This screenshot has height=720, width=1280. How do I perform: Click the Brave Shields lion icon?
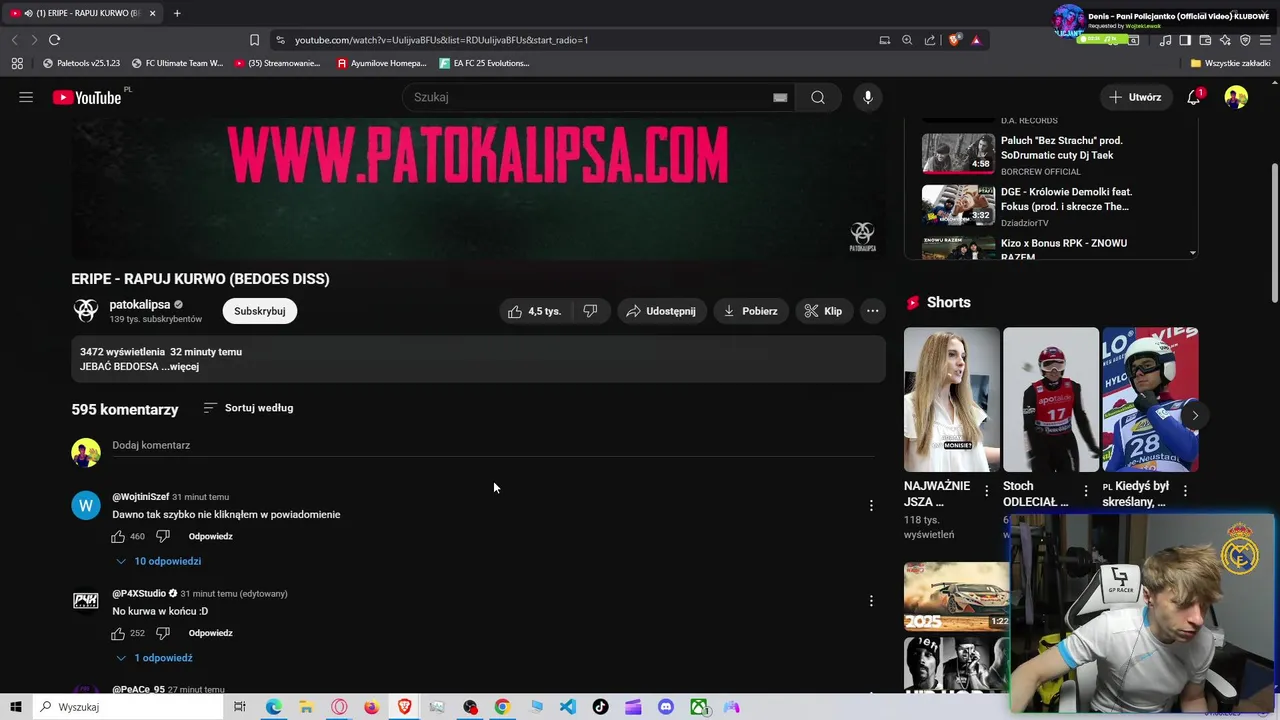click(x=954, y=40)
